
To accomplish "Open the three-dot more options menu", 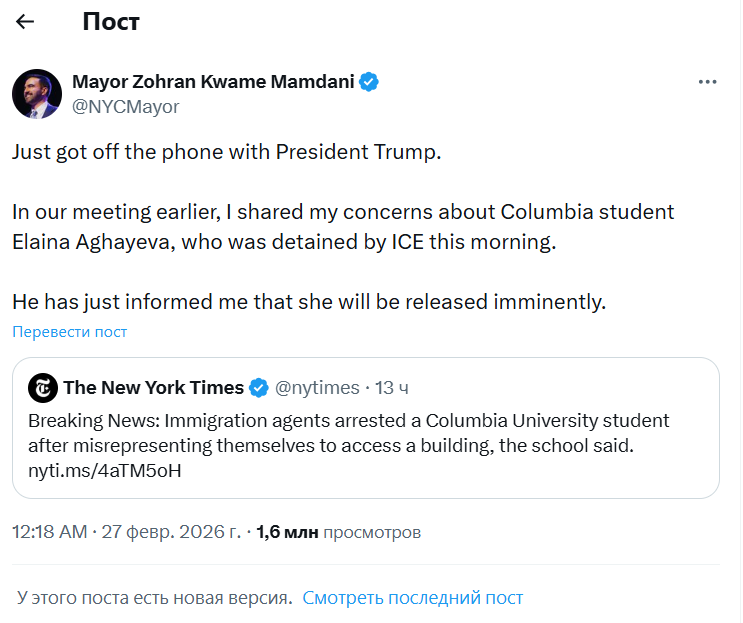I will (x=707, y=82).
